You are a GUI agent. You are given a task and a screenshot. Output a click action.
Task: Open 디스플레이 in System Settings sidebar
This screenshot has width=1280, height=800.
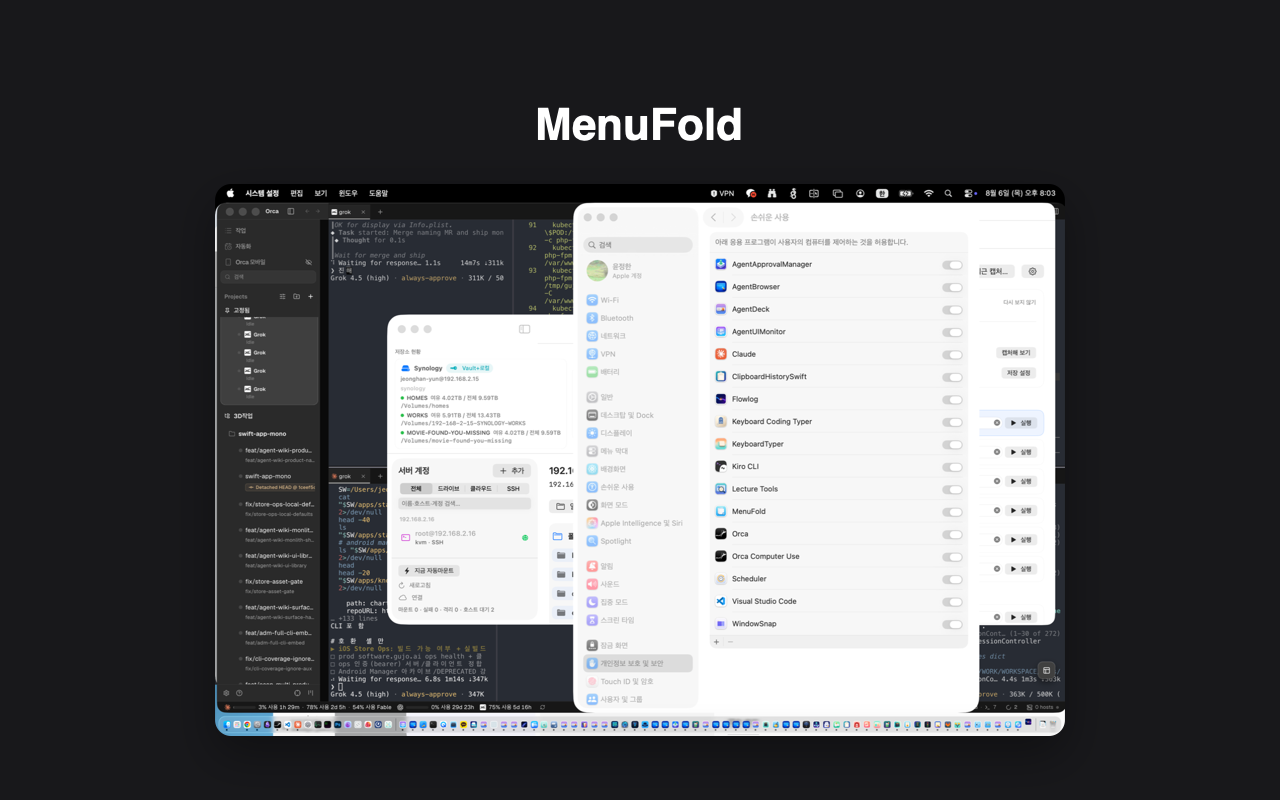coord(638,433)
